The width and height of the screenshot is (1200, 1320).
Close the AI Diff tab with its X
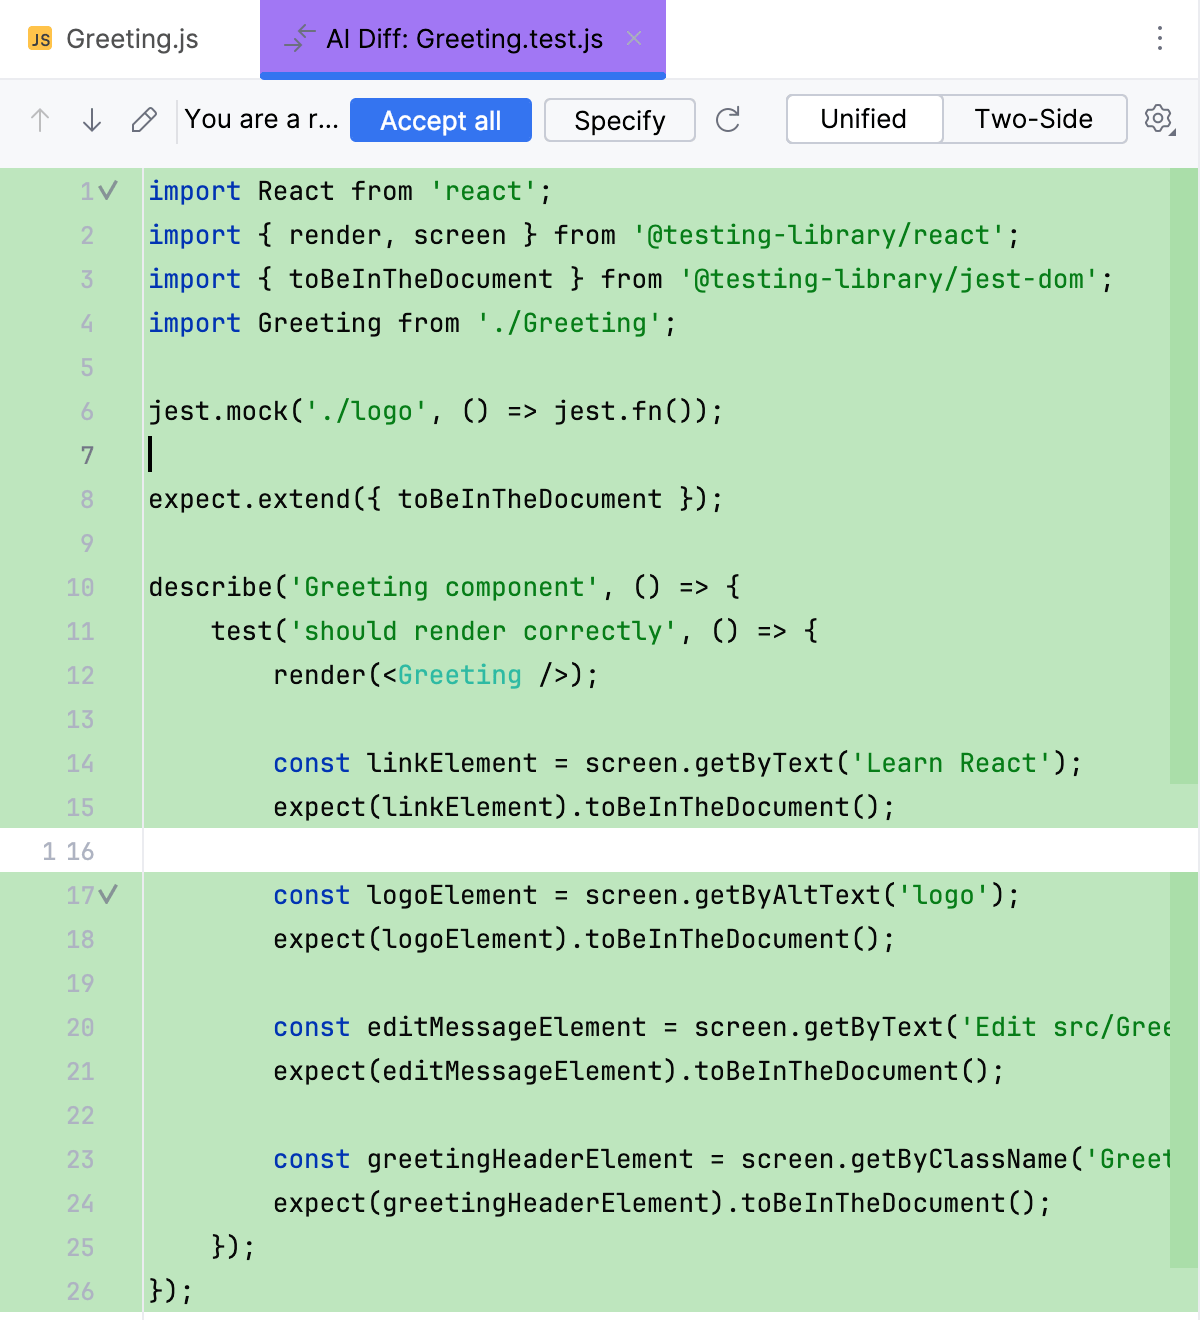click(634, 39)
